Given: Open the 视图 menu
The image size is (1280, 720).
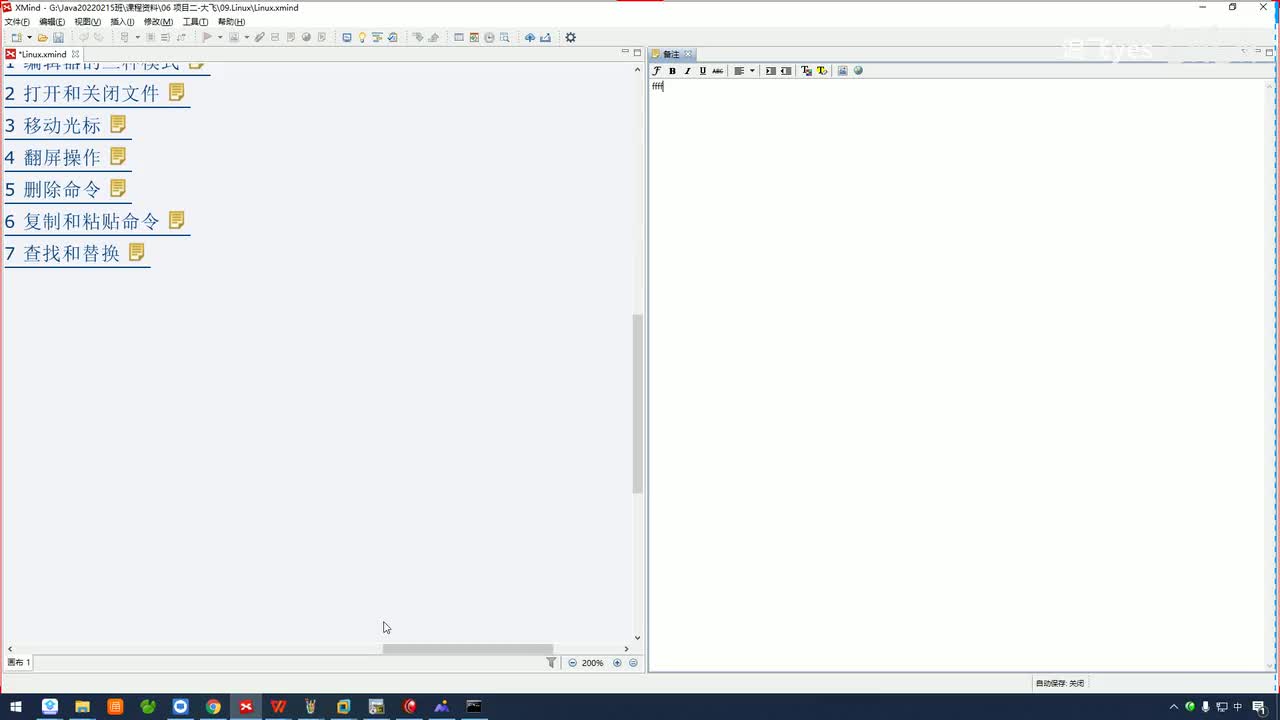Looking at the screenshot, I should tap(88, 22).
